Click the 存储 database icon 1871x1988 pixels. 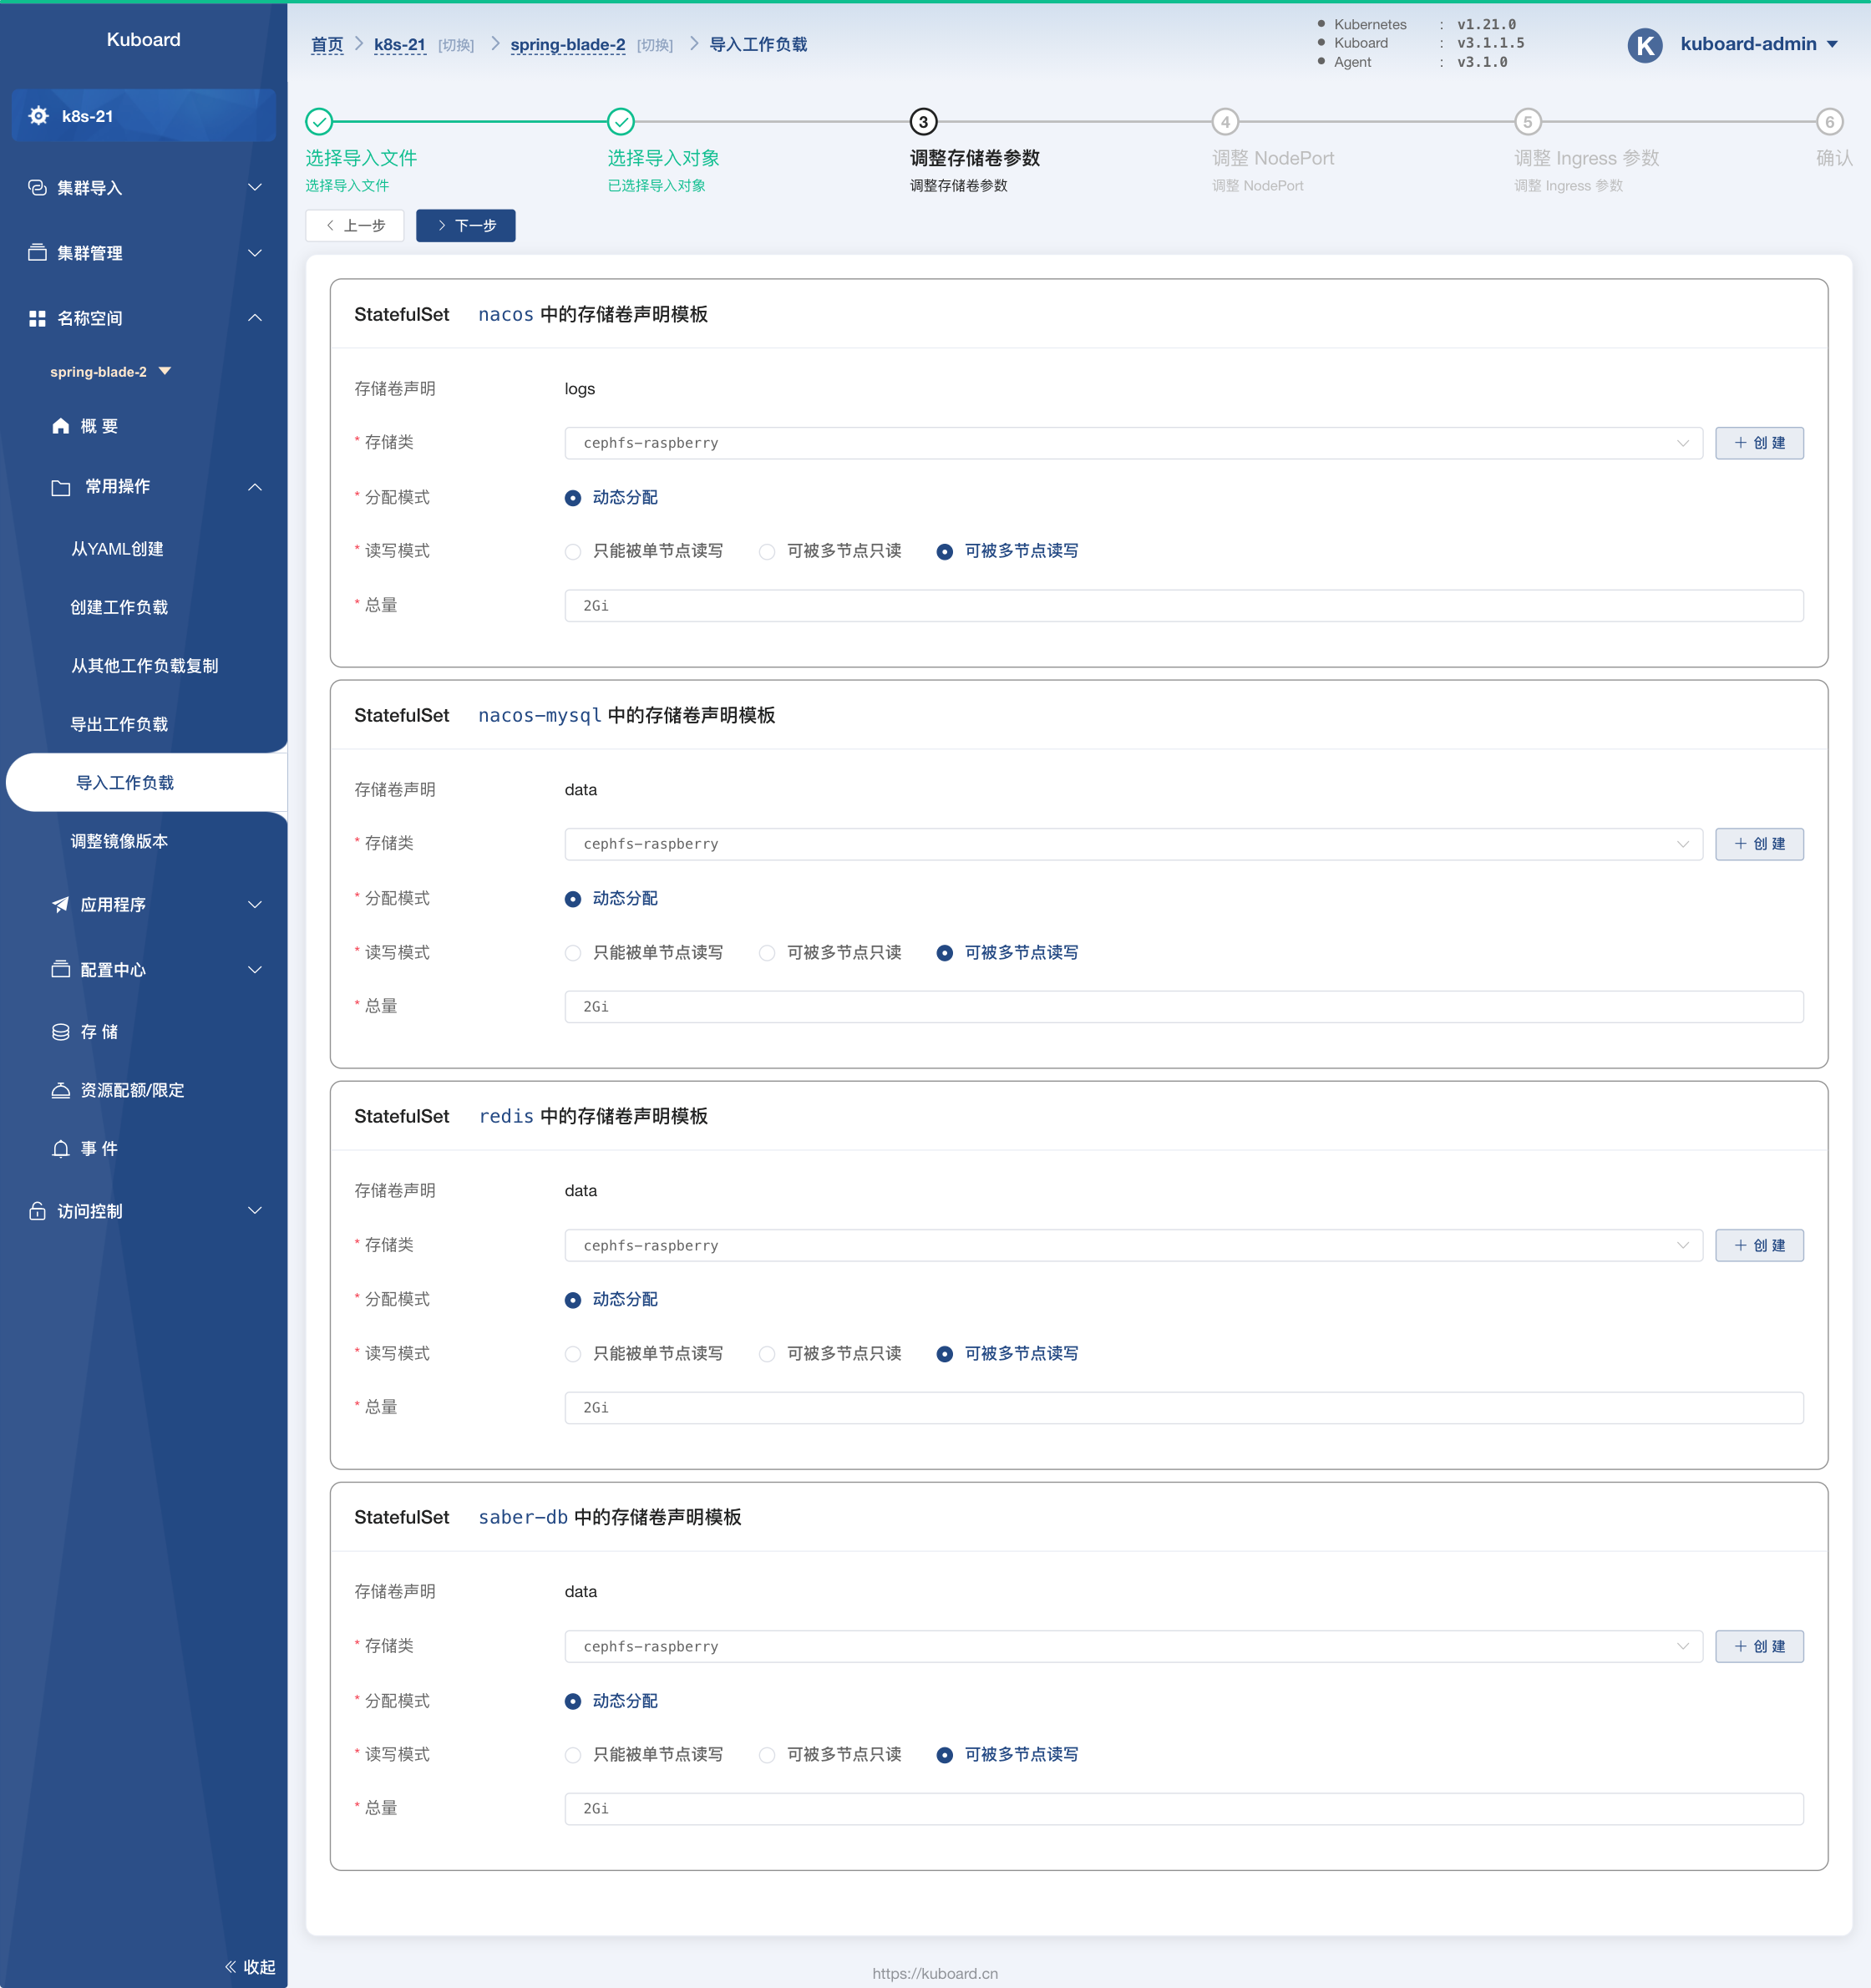pos(60,1032)
